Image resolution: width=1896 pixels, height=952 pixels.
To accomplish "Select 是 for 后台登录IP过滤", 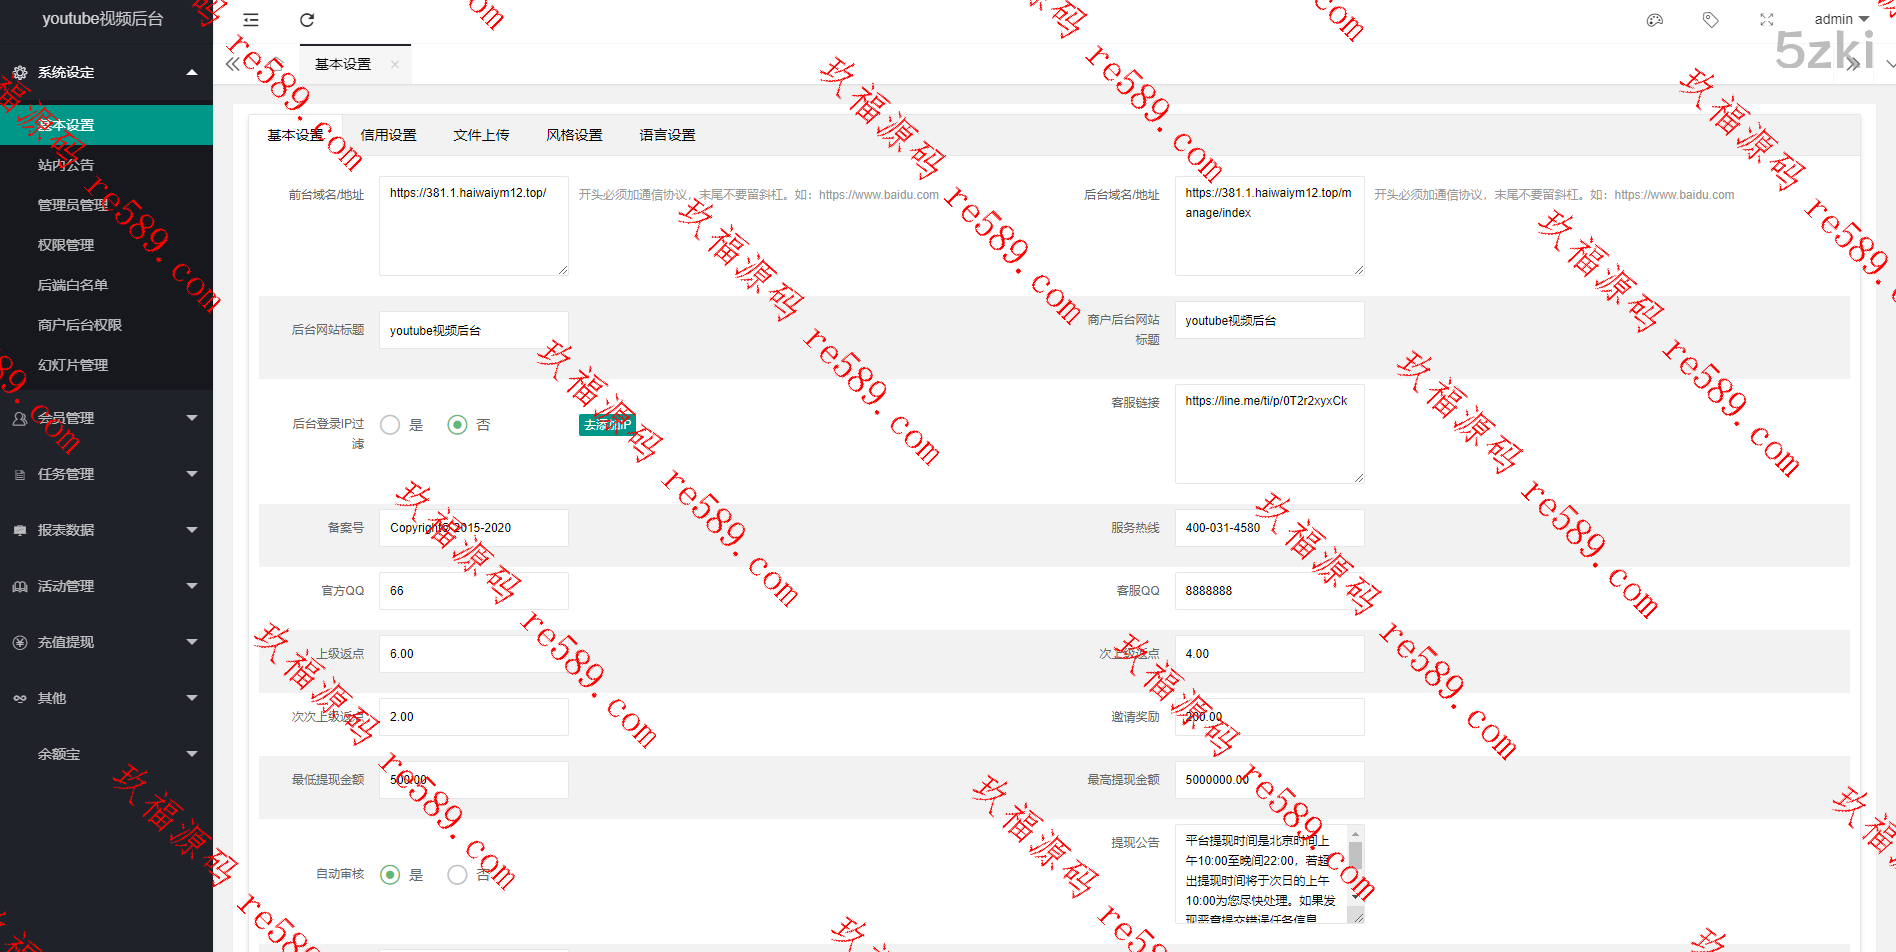I will coord(391,425).
